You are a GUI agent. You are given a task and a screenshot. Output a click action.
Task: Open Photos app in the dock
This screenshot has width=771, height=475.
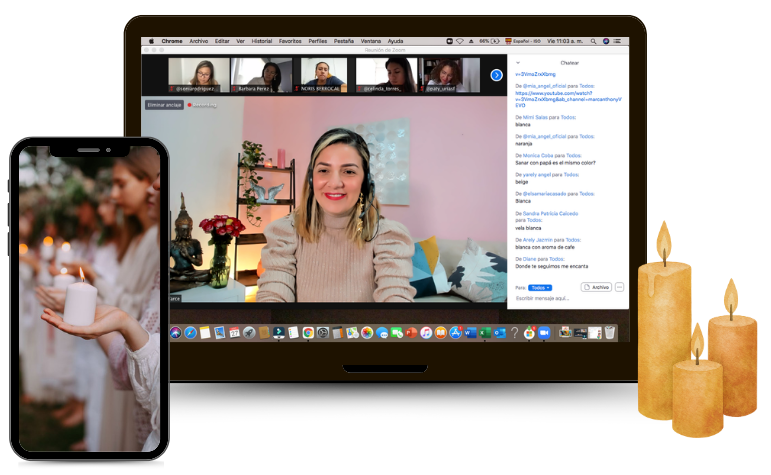(367, 333)
